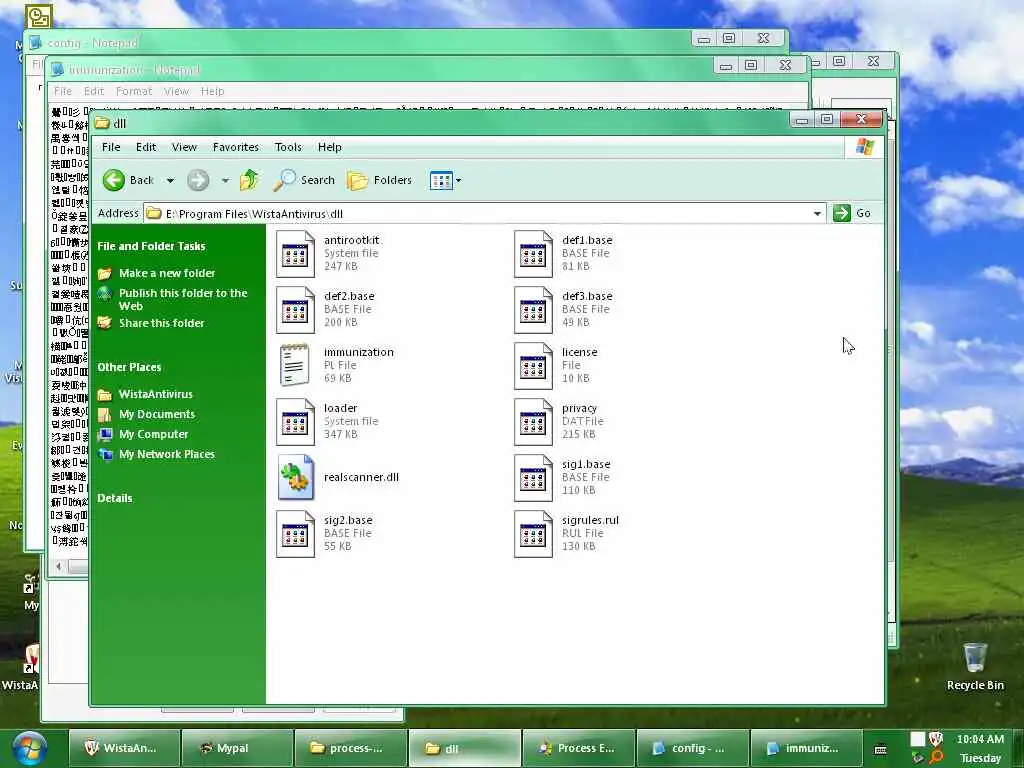Click the keyboard icon in the taskbar
The height and width of the screenshot is (768, 1024).
pyautogui.click(x=880, y=749)
